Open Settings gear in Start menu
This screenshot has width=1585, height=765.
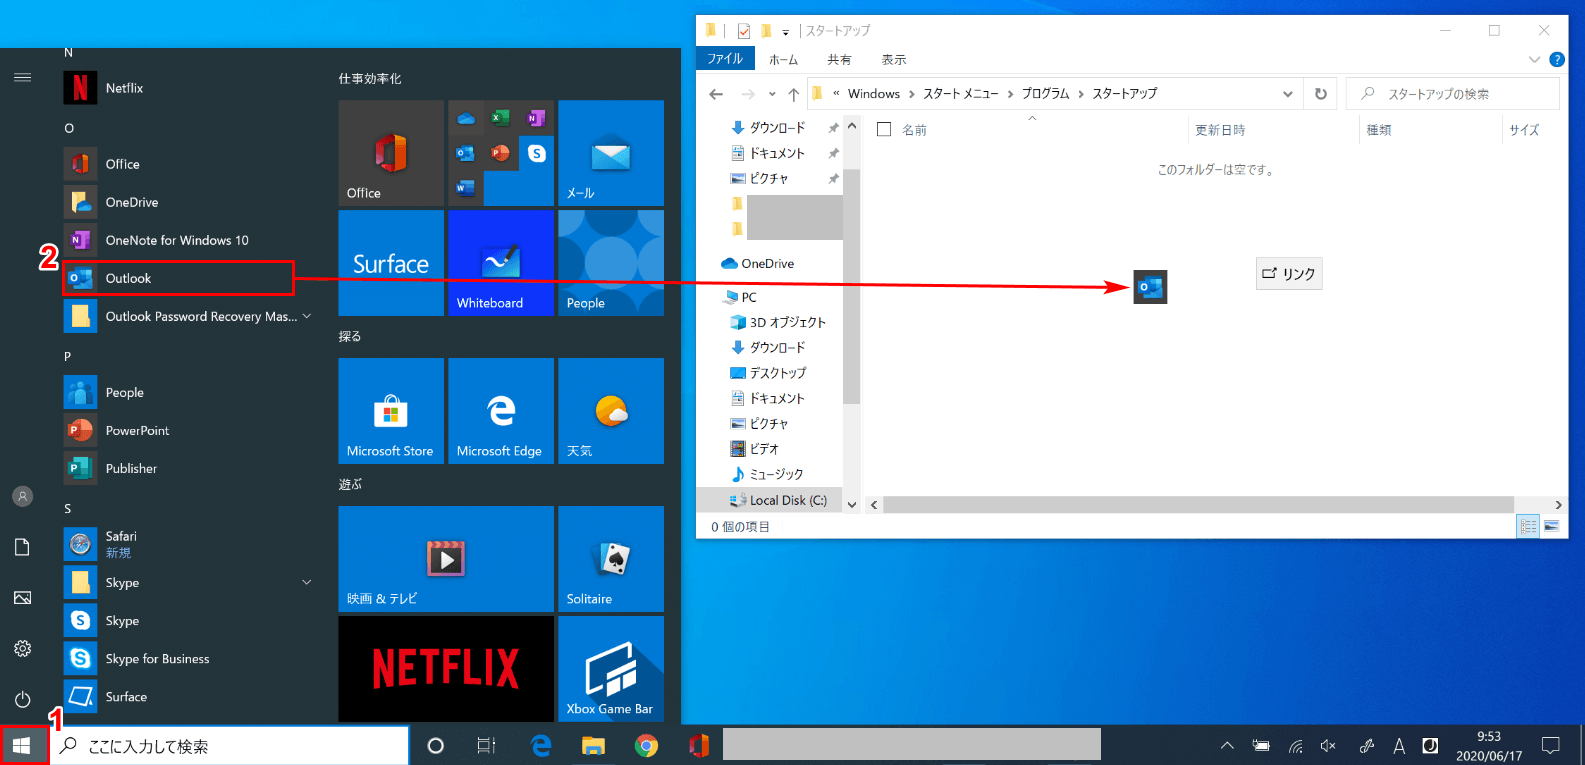coord(22,648)
